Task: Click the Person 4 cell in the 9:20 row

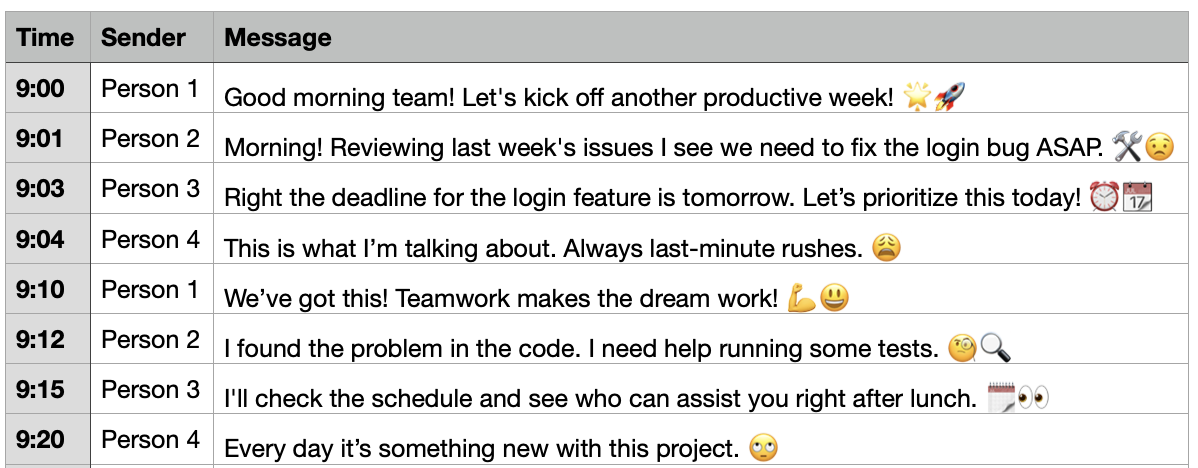Action: point(150,439)
